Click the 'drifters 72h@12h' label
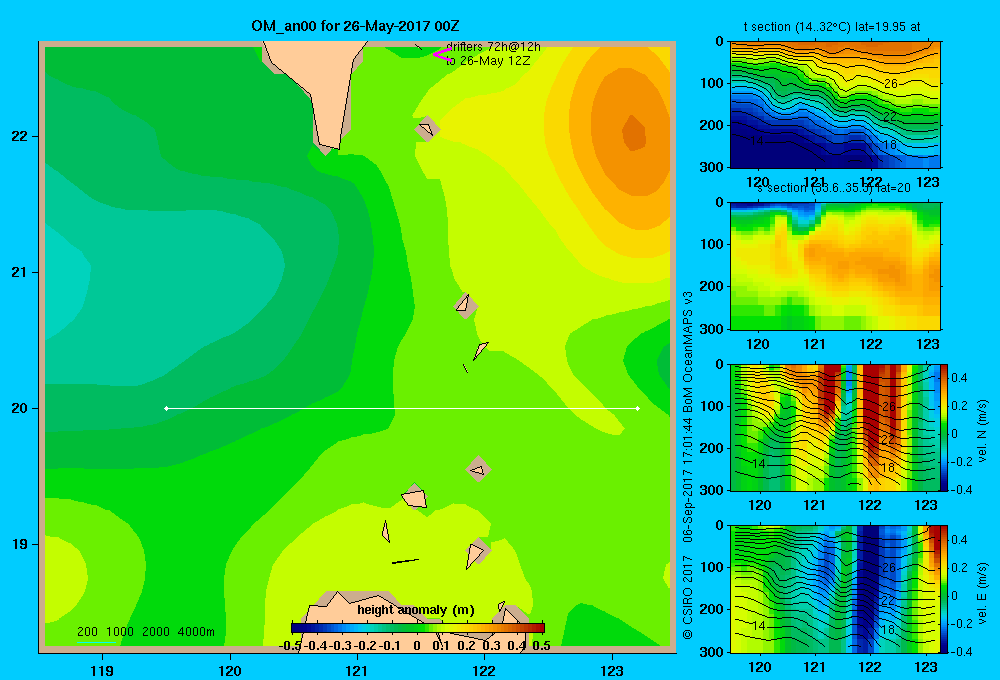The width and height of the screenshot is (1000, 680). pos(493,47)
